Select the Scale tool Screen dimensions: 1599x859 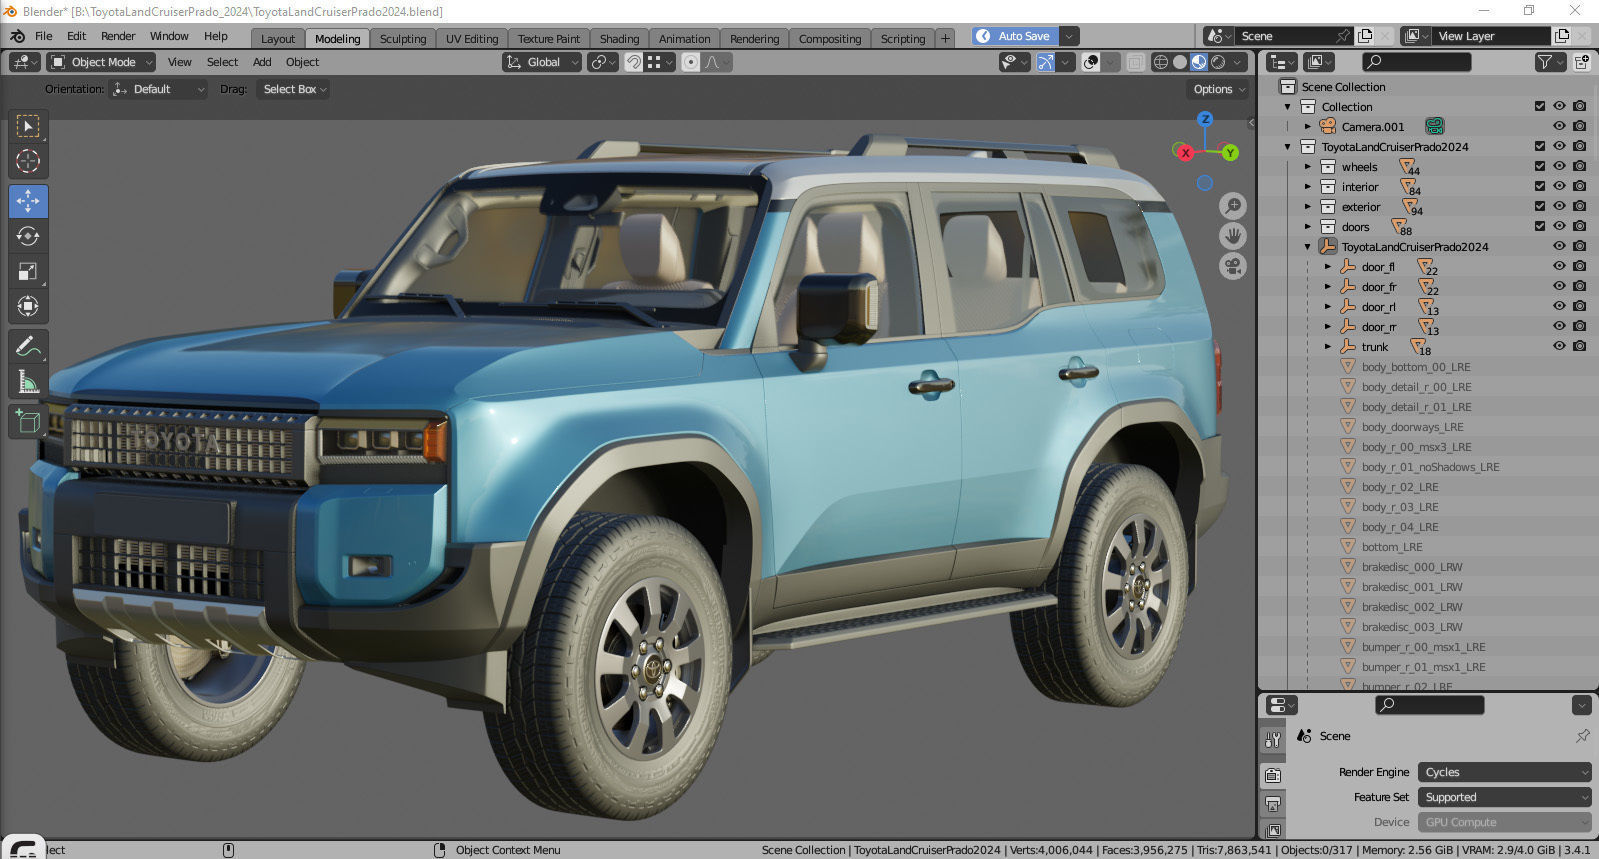point(28,271)
